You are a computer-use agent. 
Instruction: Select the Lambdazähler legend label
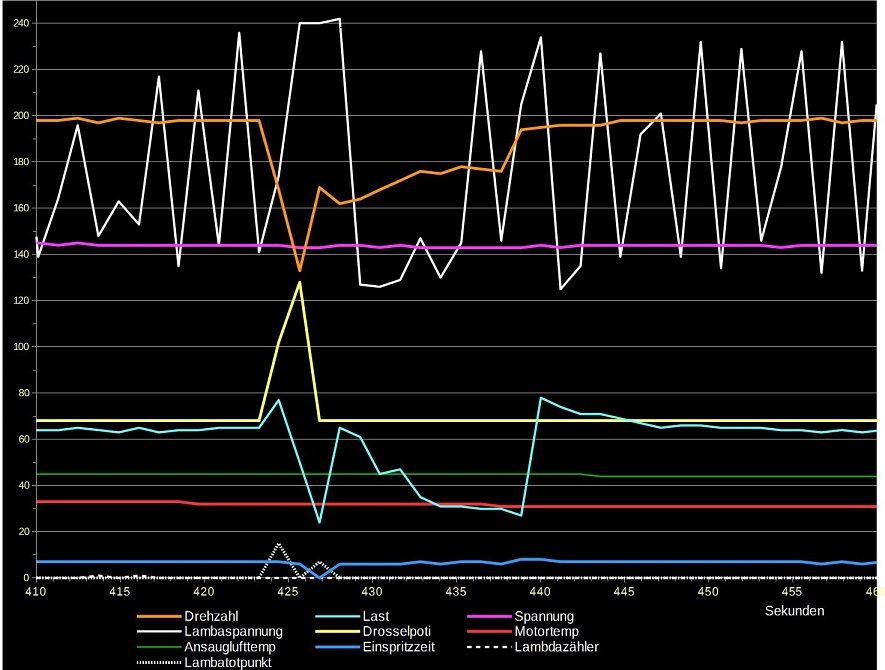coord(556,647)
